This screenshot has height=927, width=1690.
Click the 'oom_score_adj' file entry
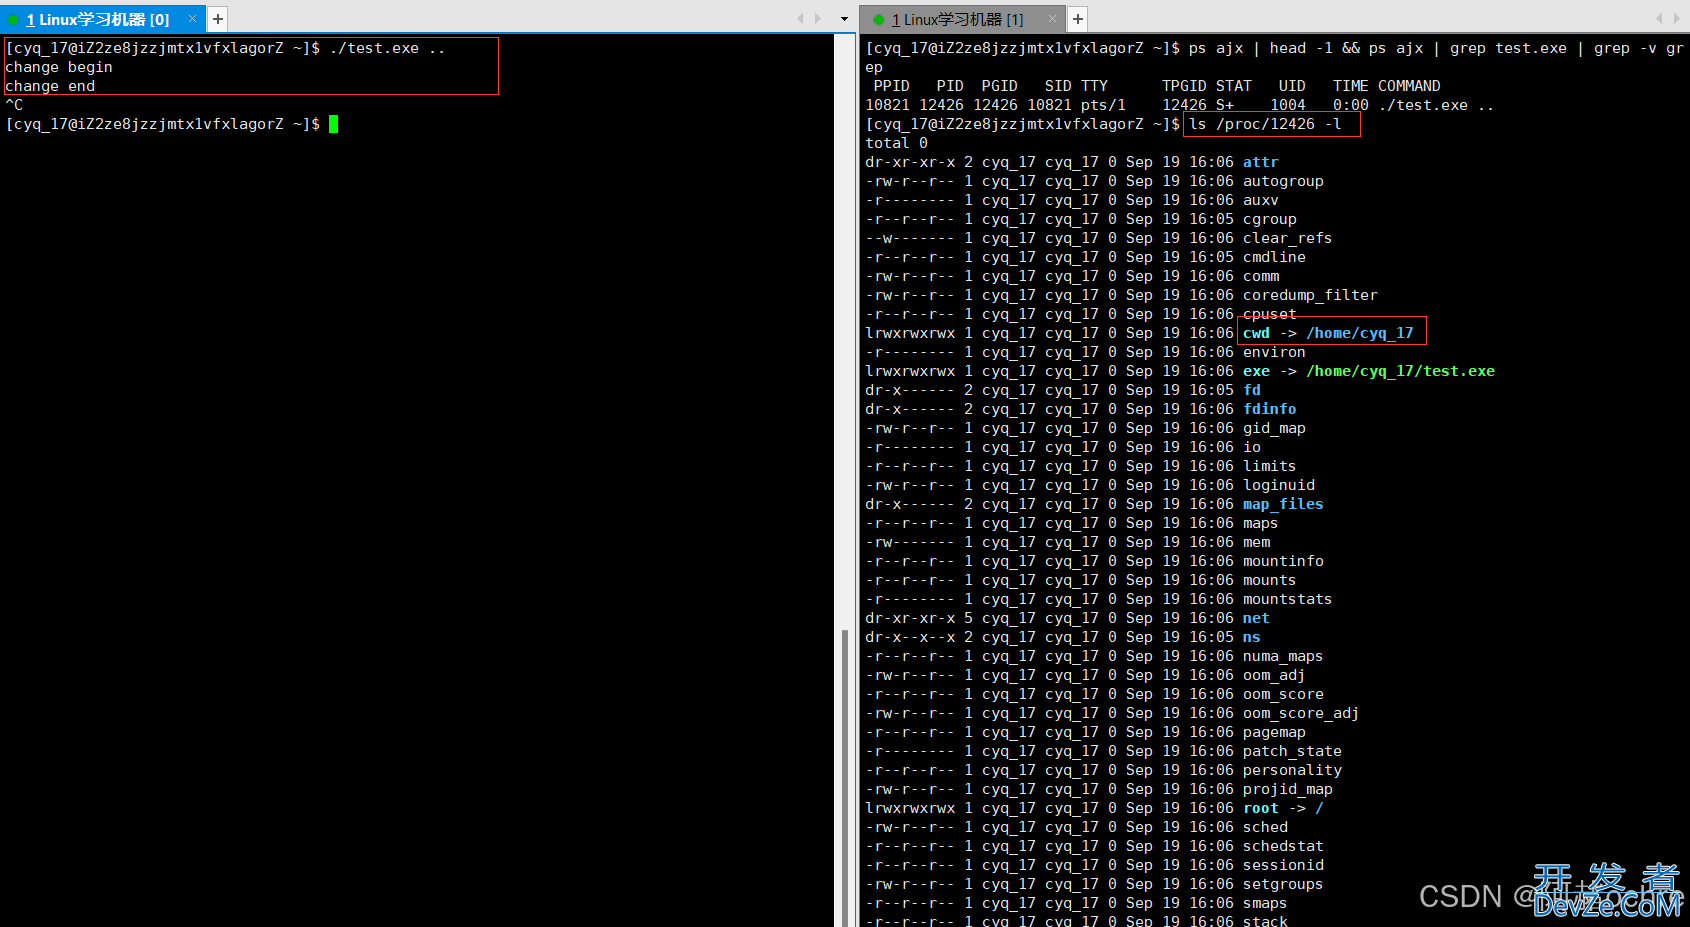1301,713
